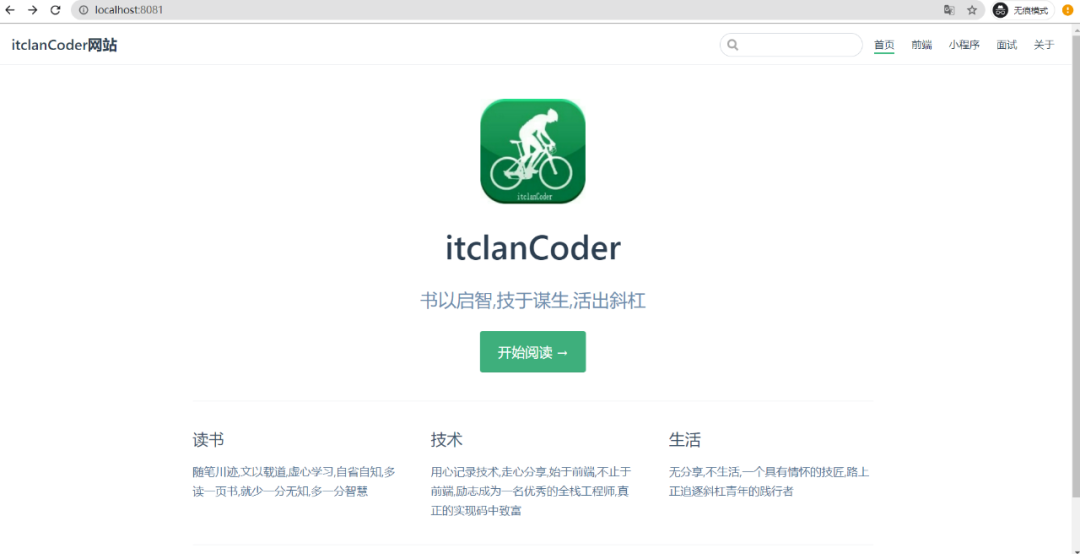
Task: Click the paragraph starting 无分享,不生活
Action: (x=769, y=482)
